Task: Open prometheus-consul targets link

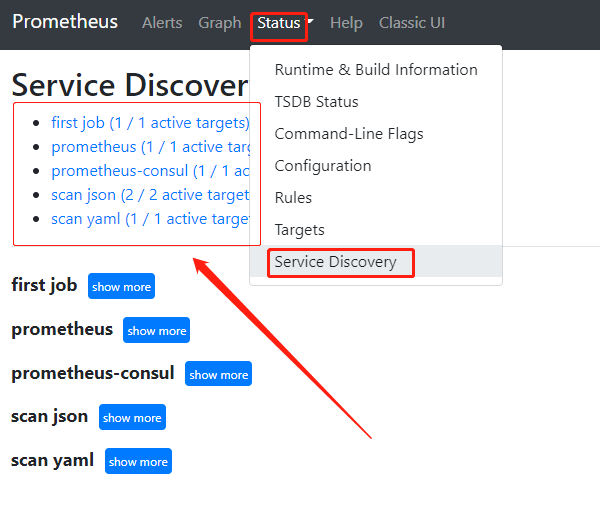Action: pyautogui.click(x=150, y=171)
